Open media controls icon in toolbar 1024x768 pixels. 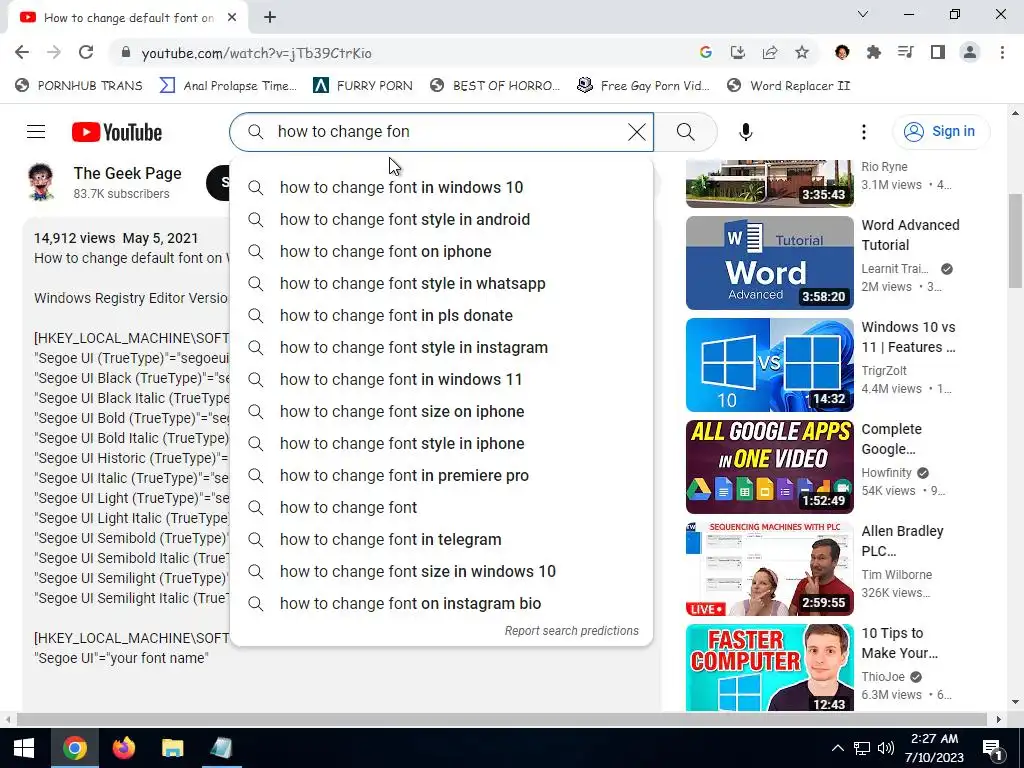coord(905,52)
